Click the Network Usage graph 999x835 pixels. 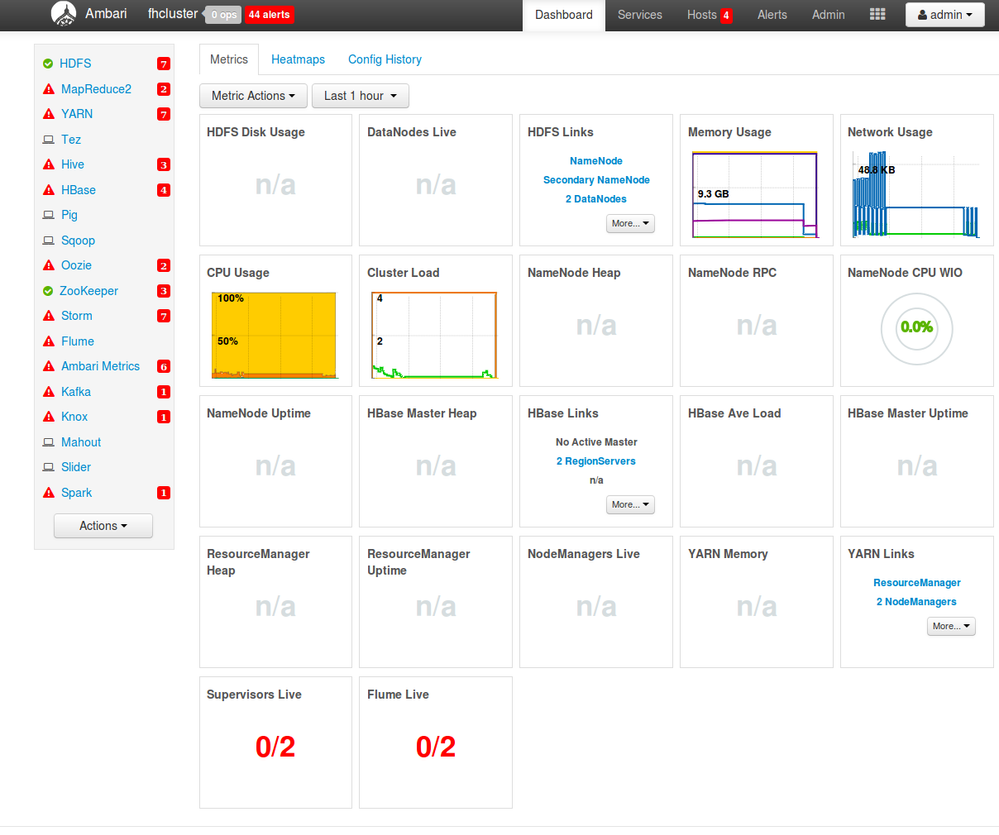[916, 195]
